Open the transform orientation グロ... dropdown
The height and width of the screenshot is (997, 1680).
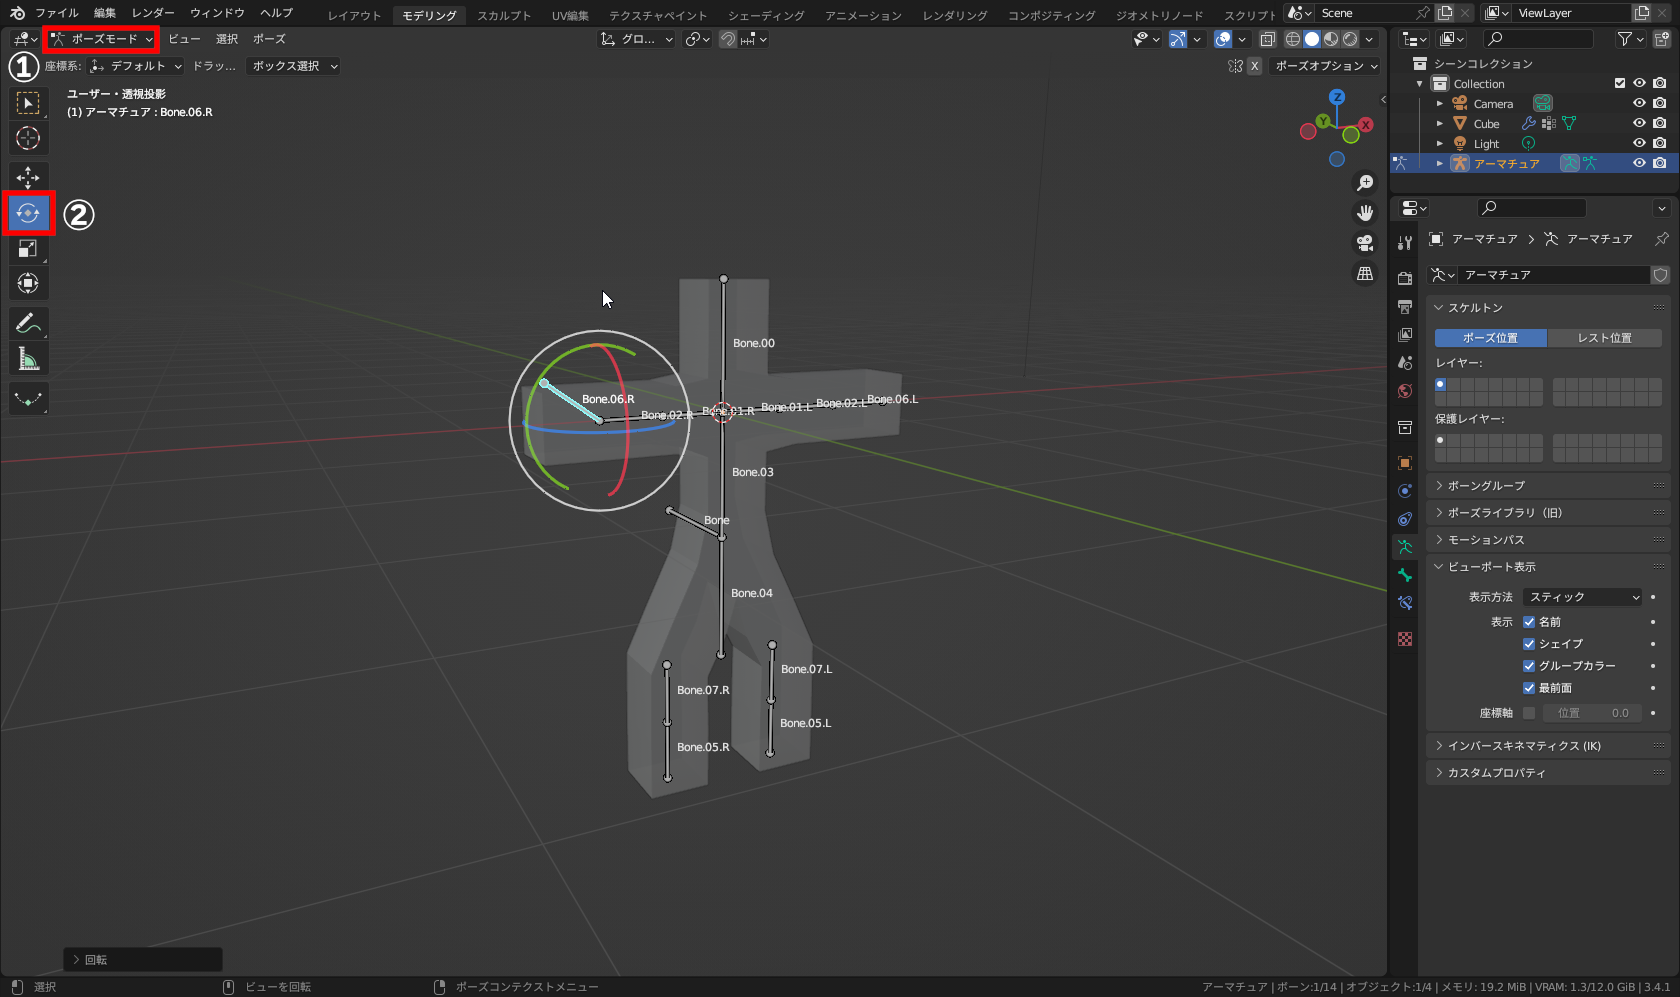coord(637,39)
